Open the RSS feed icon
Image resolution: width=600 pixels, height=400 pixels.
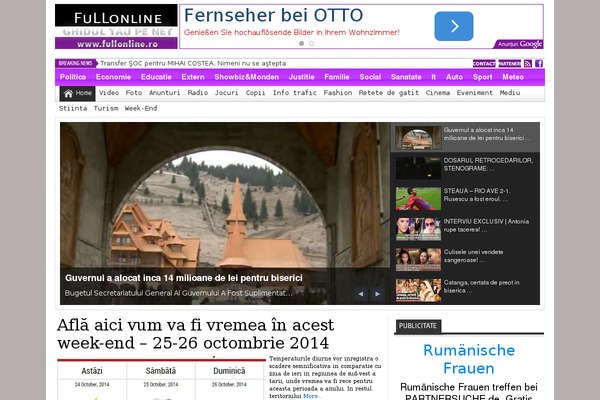528,64
